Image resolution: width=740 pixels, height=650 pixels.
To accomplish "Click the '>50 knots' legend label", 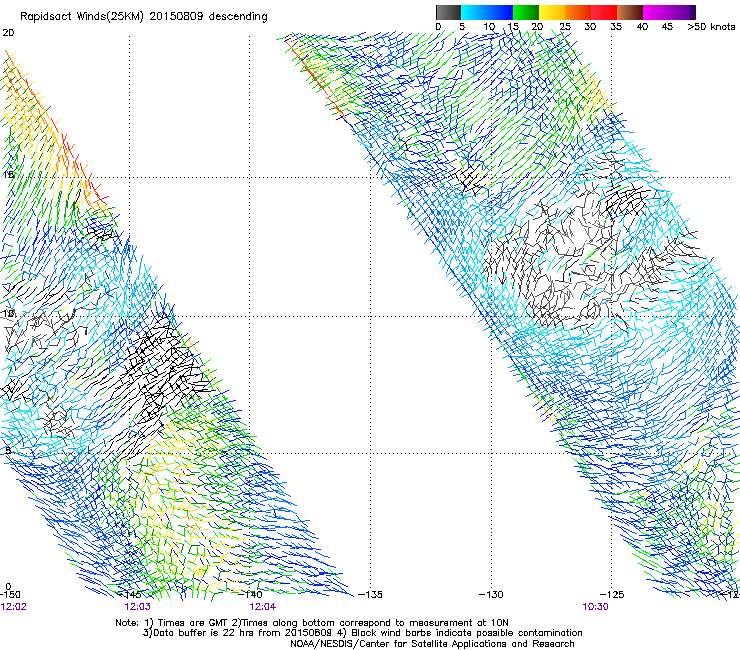I will click(711, 27).
